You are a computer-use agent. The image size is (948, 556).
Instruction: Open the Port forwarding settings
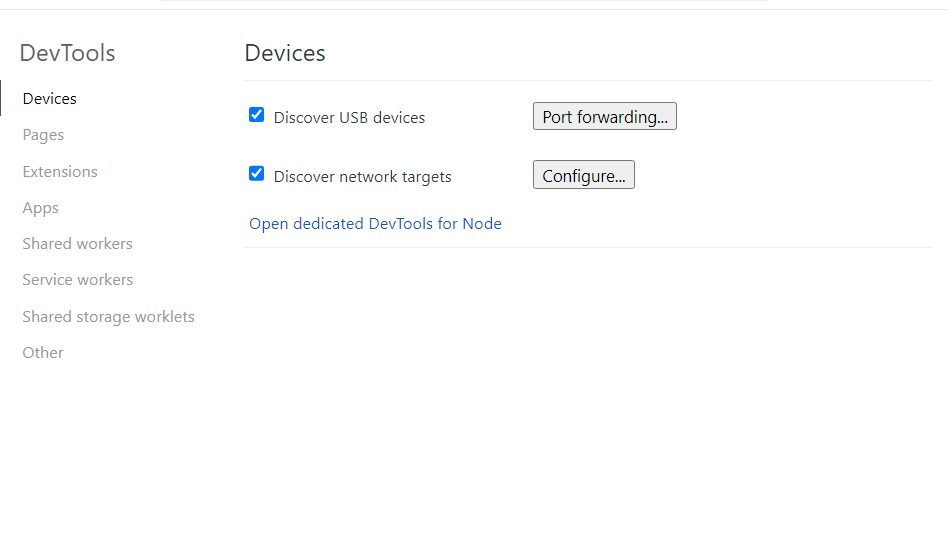point(605,116)
